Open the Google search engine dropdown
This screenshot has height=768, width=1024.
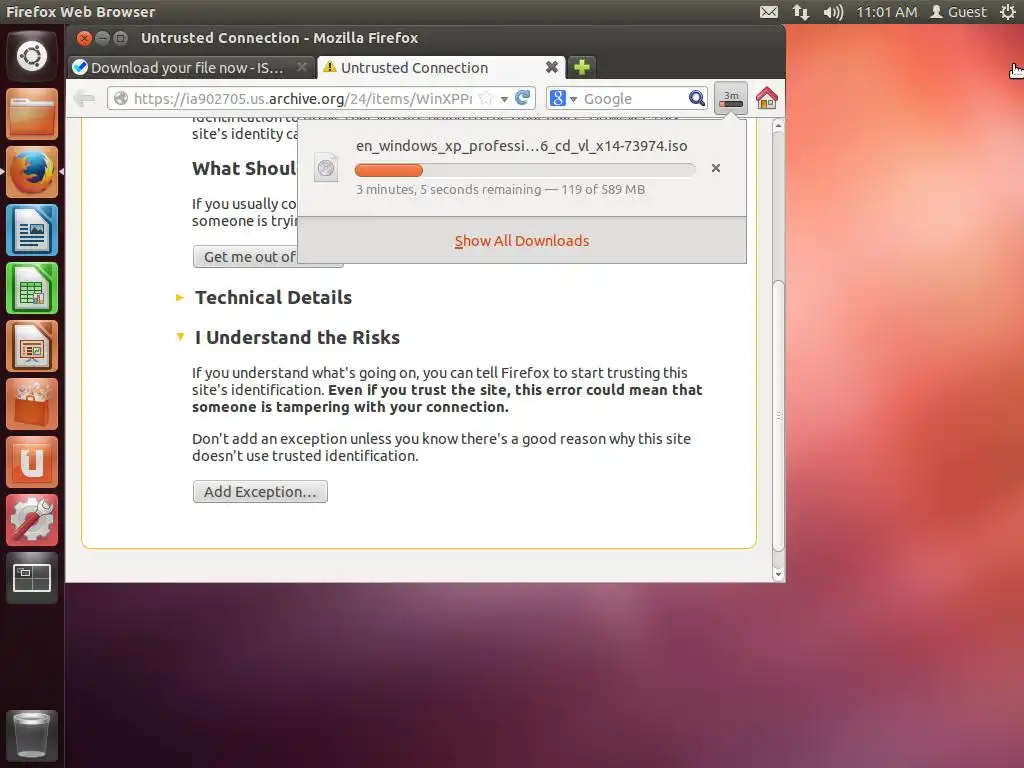click(564, 99)
